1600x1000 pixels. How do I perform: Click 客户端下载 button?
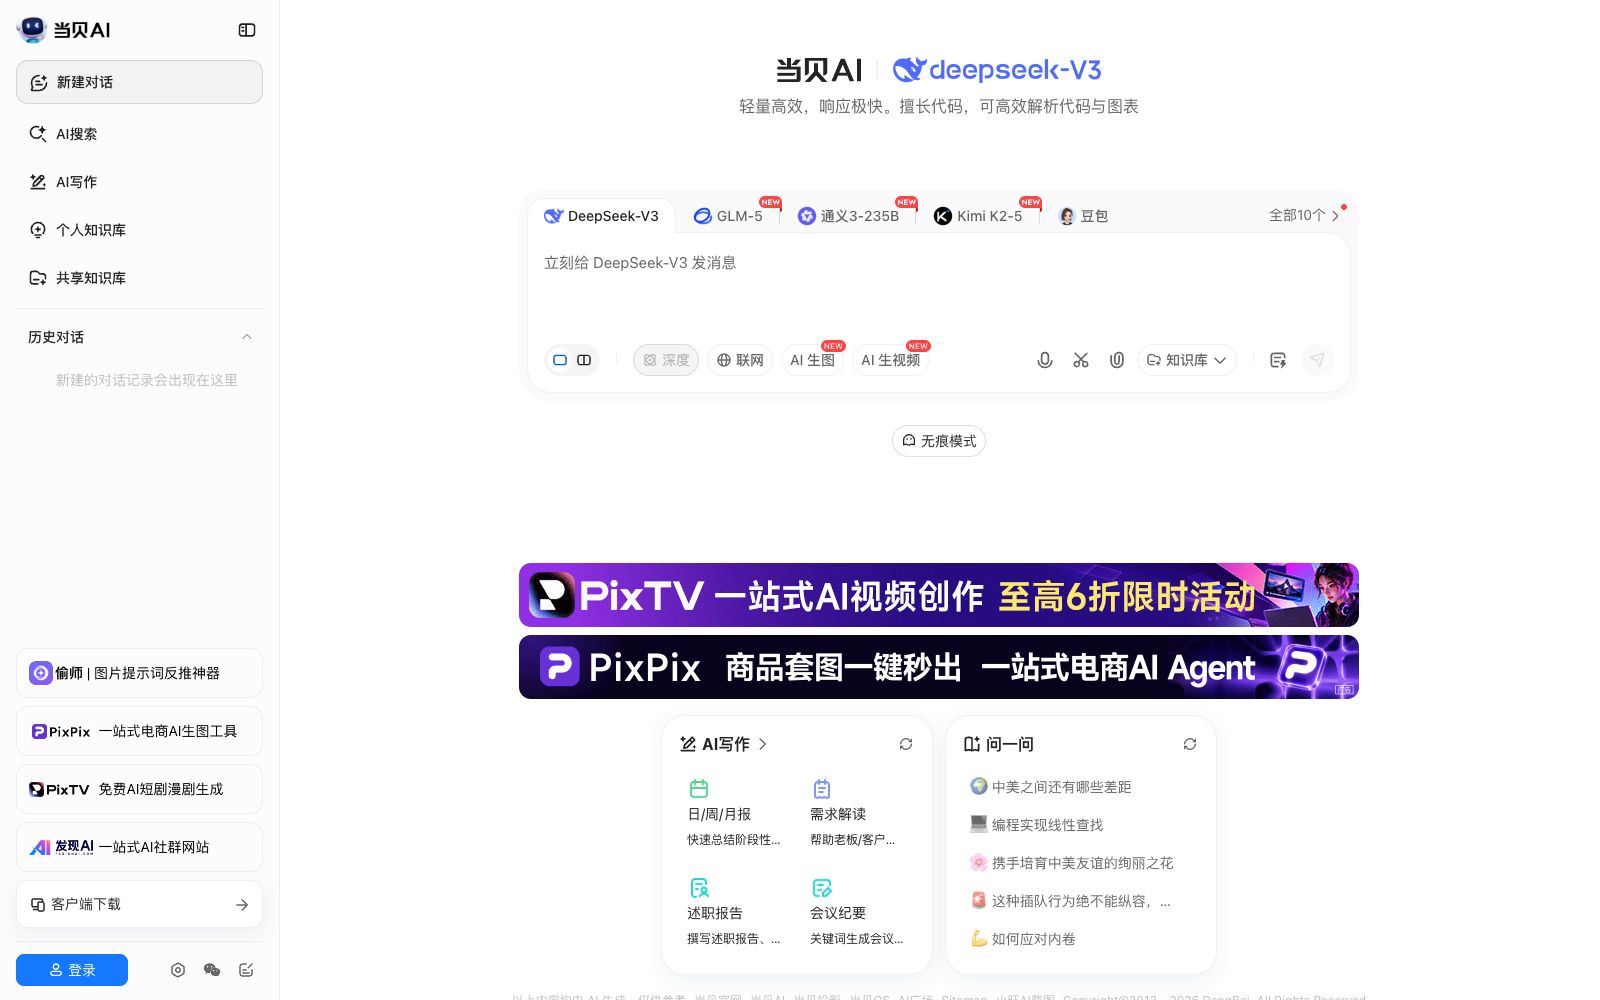point(139,904)
